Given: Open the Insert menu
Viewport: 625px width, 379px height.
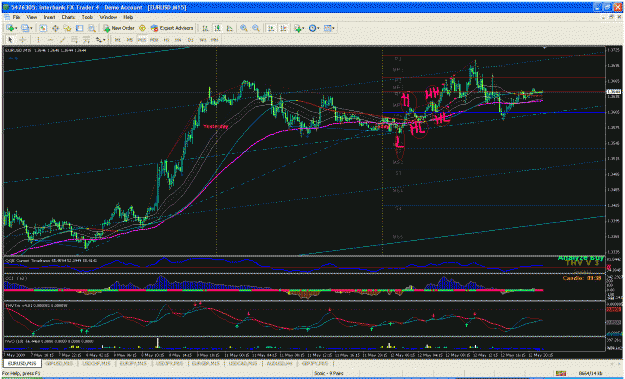Looking at the screenshot, I should [49, 18].
